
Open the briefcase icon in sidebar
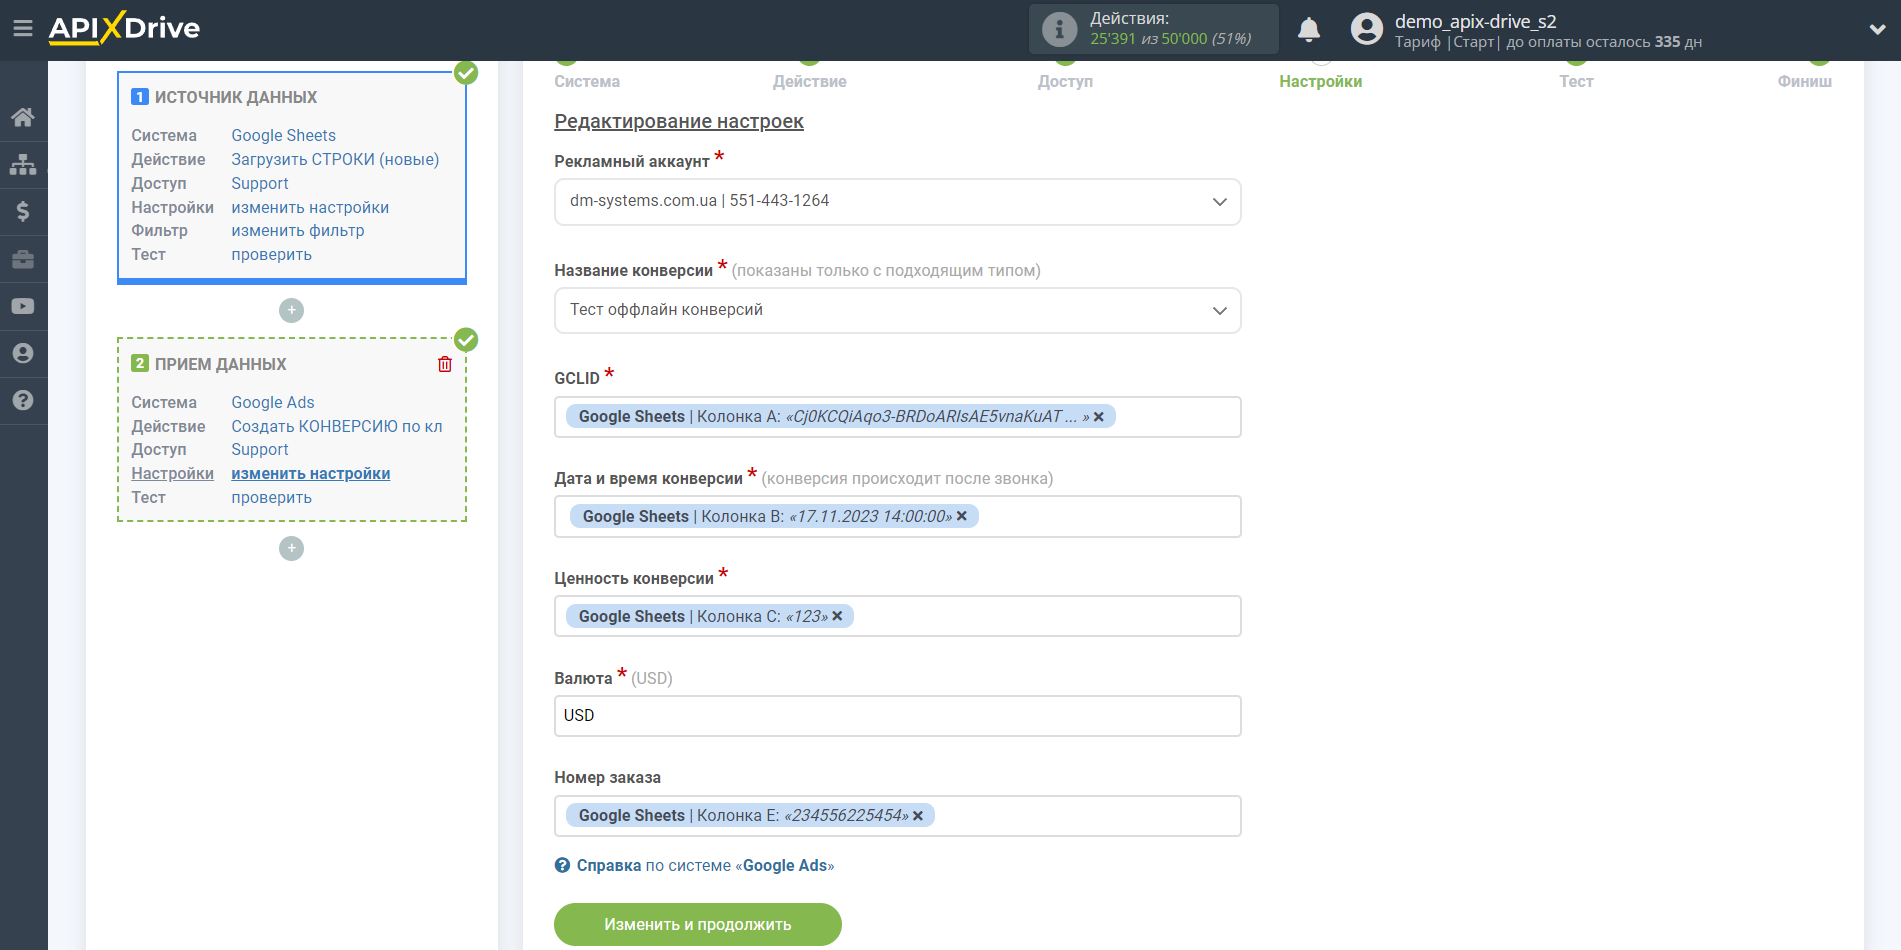[x=23, y=259]
